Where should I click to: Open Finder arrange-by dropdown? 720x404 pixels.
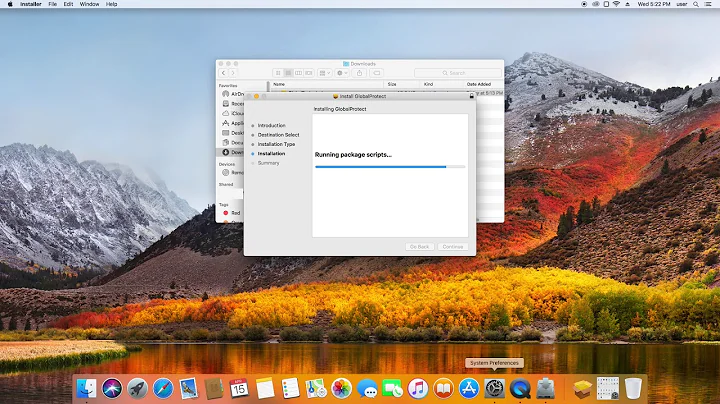tap(325, 73)
